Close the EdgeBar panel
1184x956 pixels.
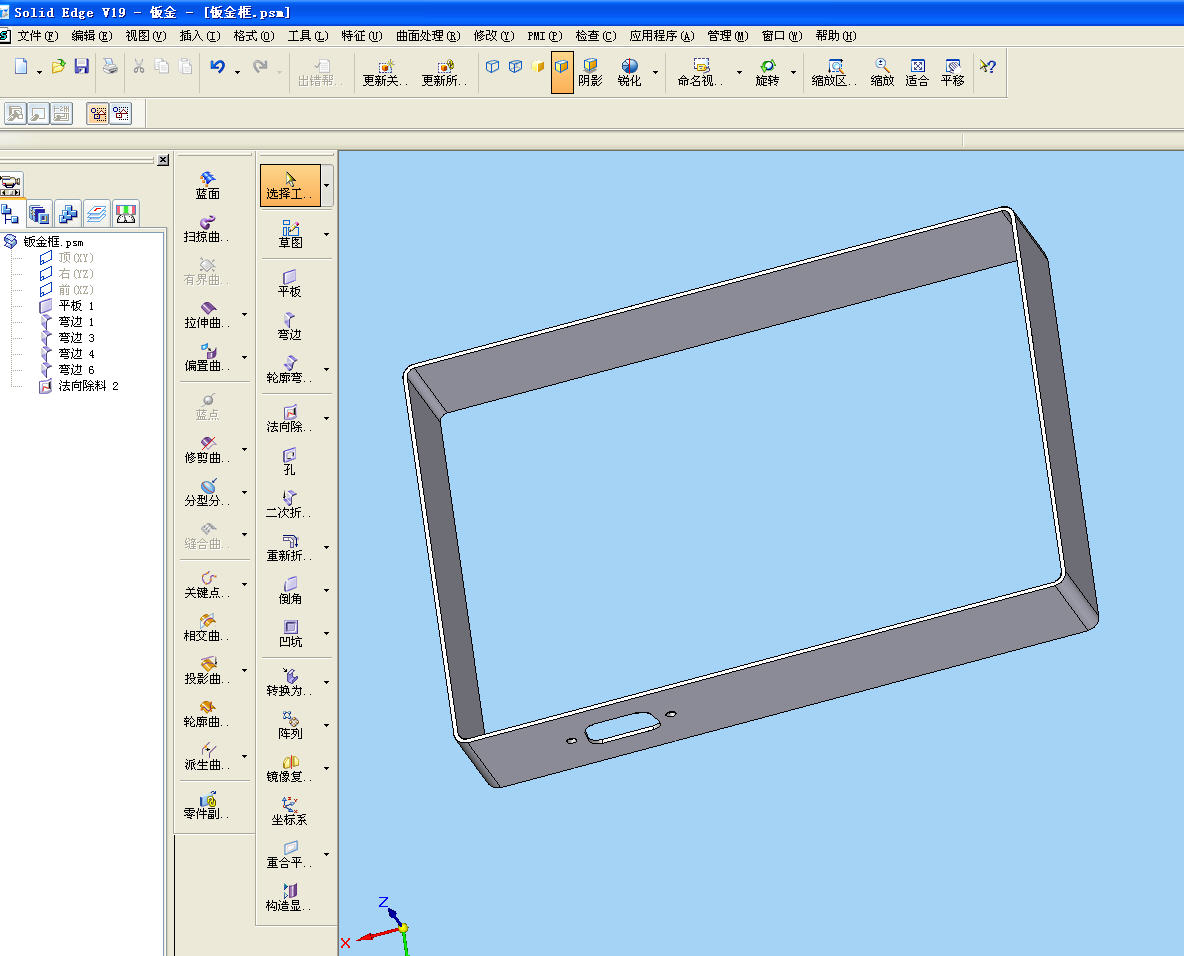click(x=163, y=160)
